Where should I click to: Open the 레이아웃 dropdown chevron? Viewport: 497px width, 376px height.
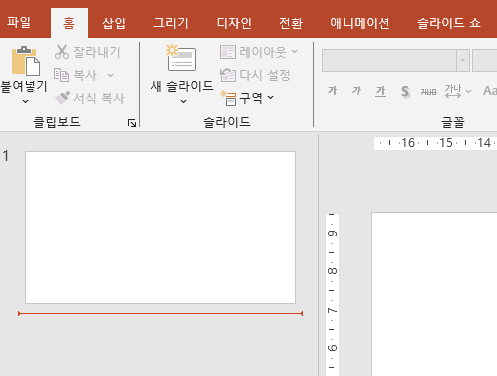pyautogui.click(x=294, y=52)
